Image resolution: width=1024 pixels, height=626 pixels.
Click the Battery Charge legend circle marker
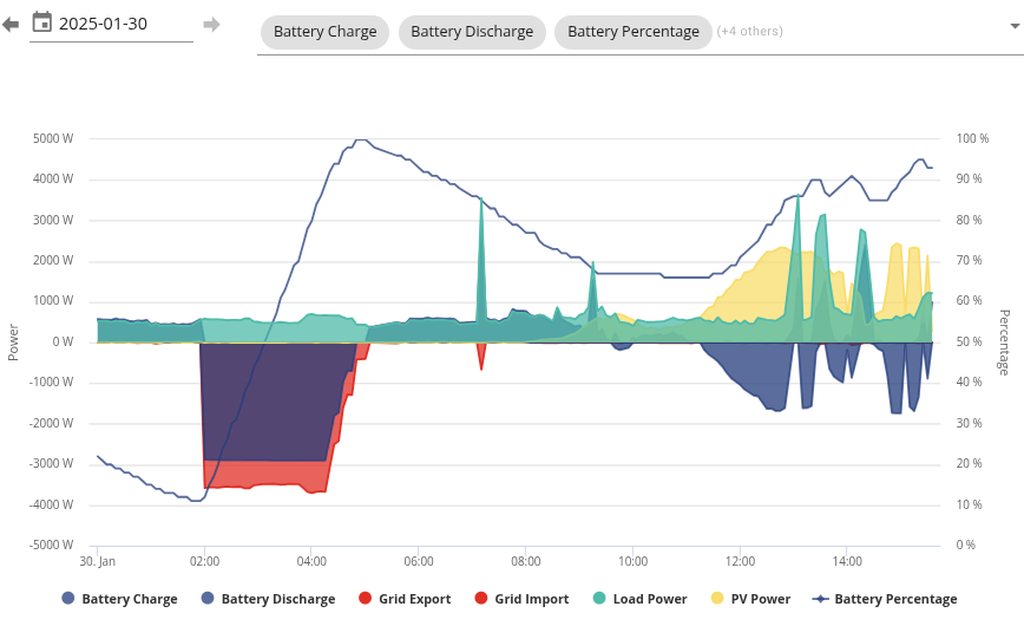pos(68,599)
